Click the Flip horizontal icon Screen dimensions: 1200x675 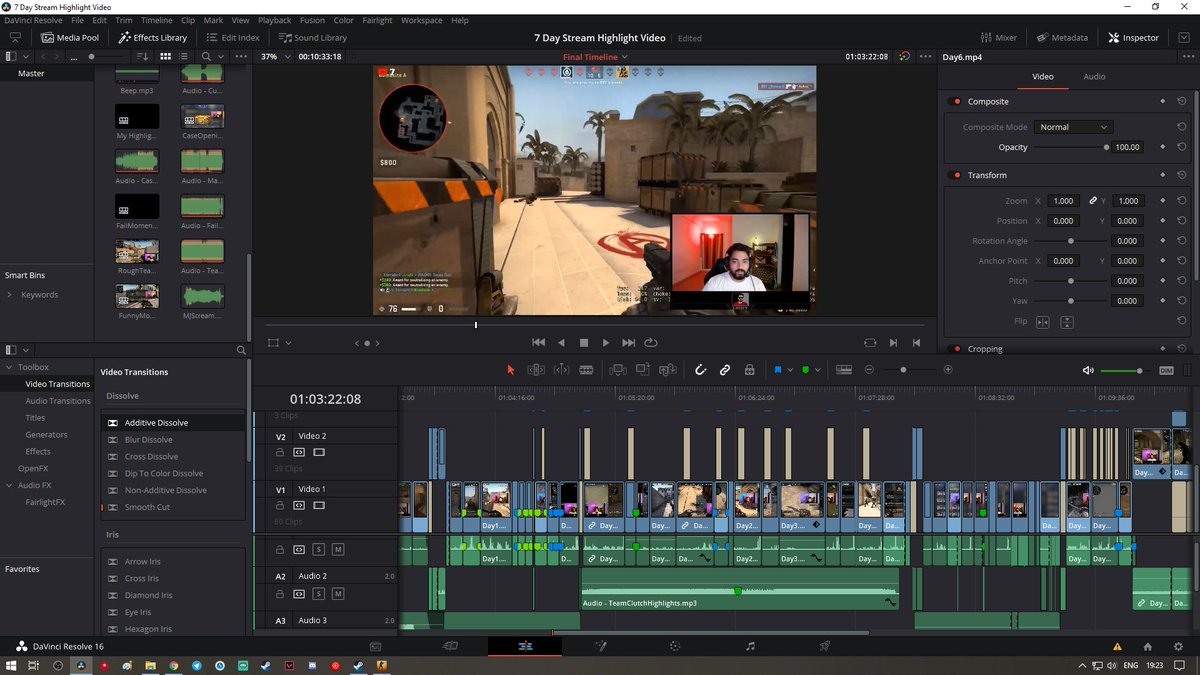point(1043,322)
